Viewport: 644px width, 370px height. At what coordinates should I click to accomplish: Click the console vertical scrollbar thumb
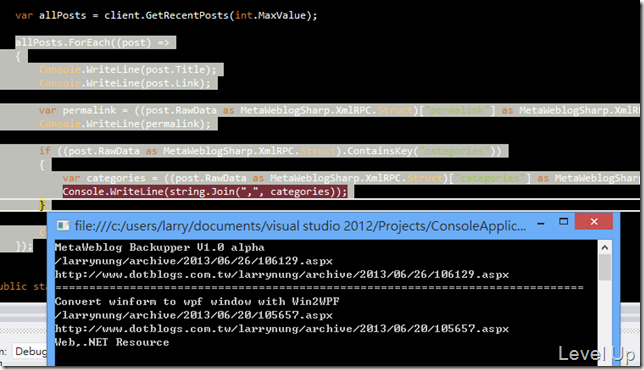[605, 267]
